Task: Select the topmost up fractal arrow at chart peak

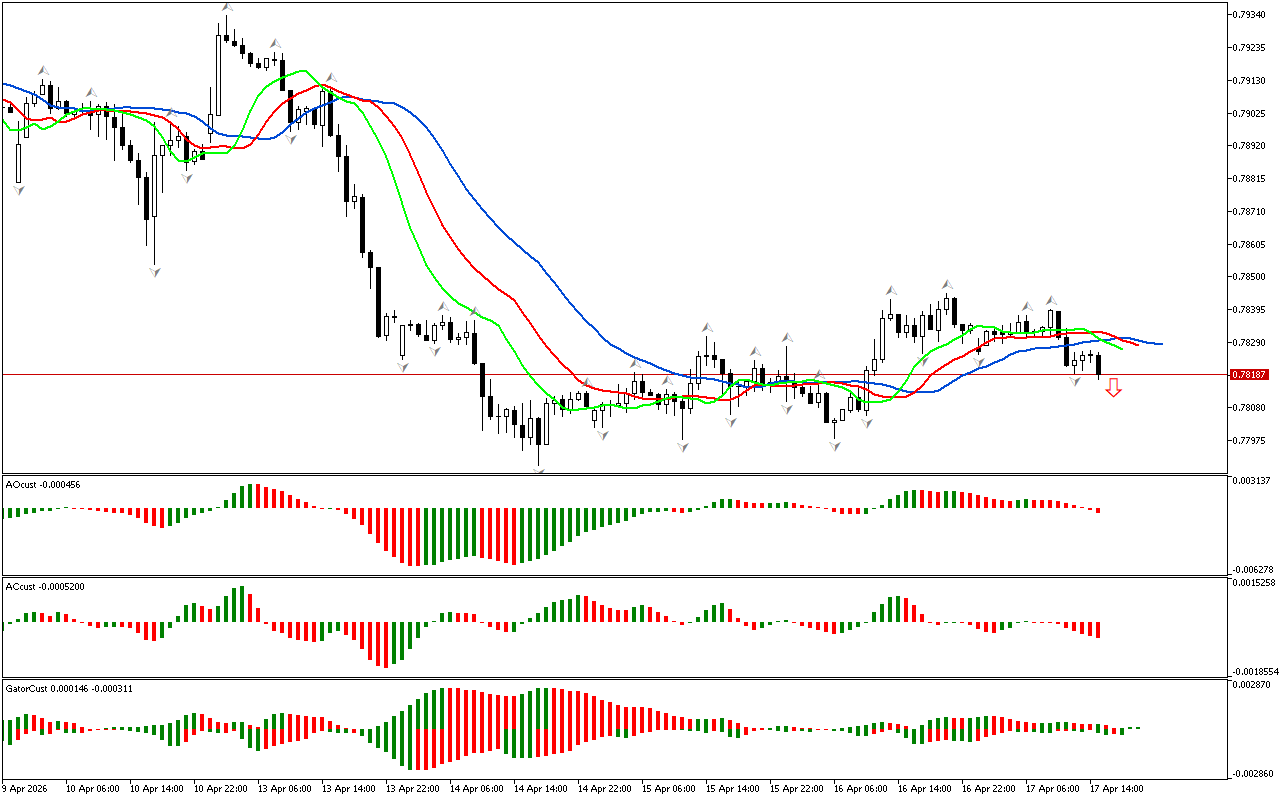Action: click(x=227, y=8)
